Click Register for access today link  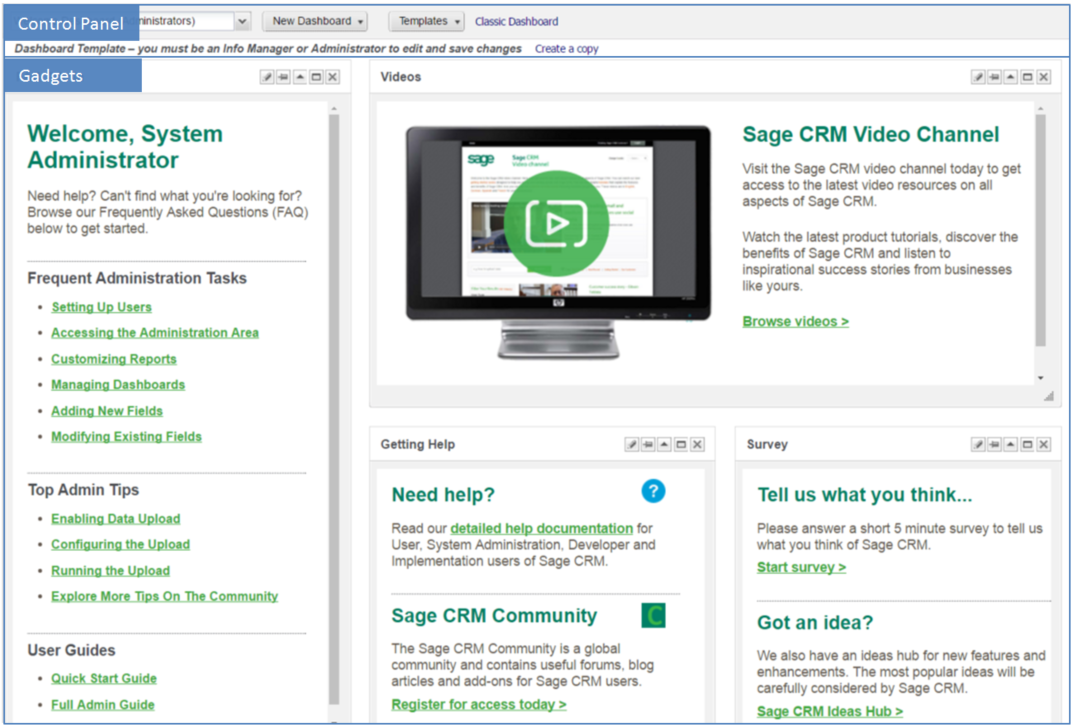(x=479, y=704)
